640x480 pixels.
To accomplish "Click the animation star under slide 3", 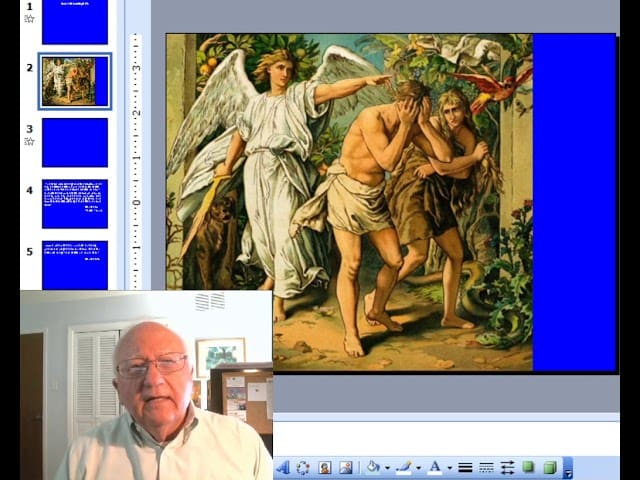I will 29,141.
